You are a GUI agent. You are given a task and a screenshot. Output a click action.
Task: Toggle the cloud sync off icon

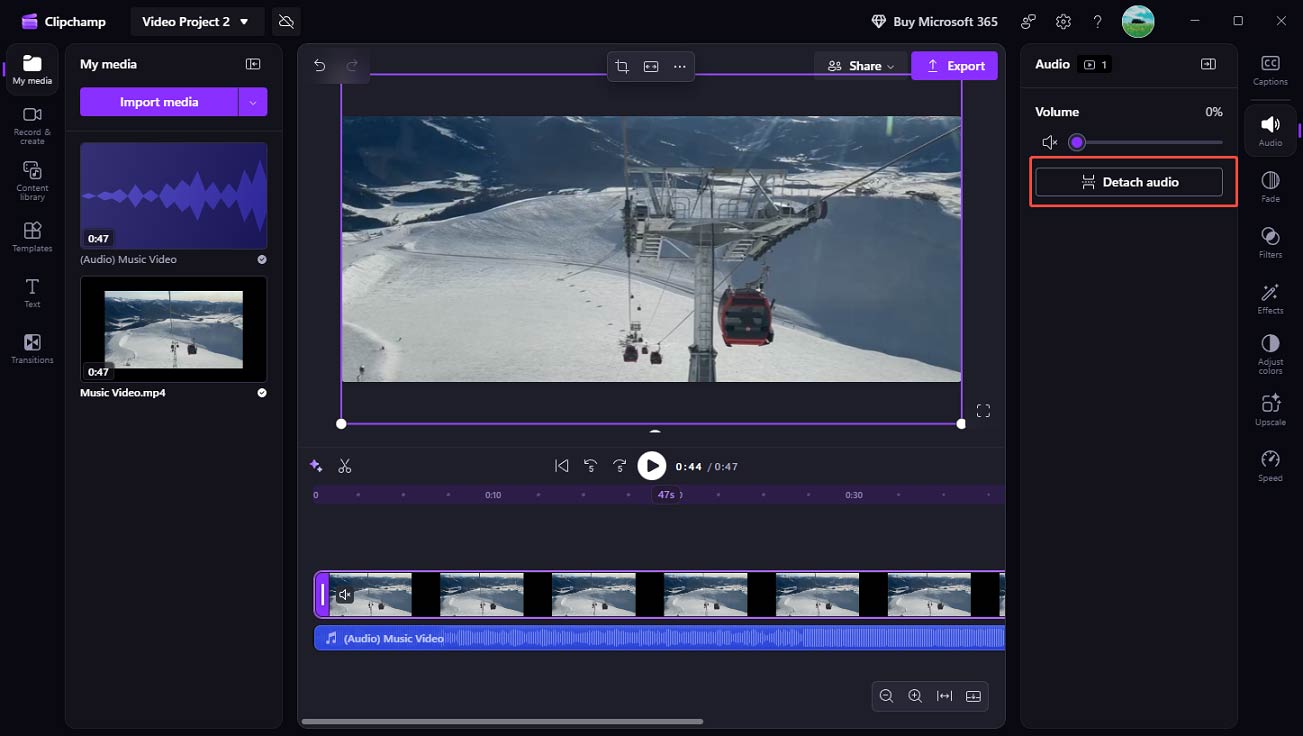point(286,21)
